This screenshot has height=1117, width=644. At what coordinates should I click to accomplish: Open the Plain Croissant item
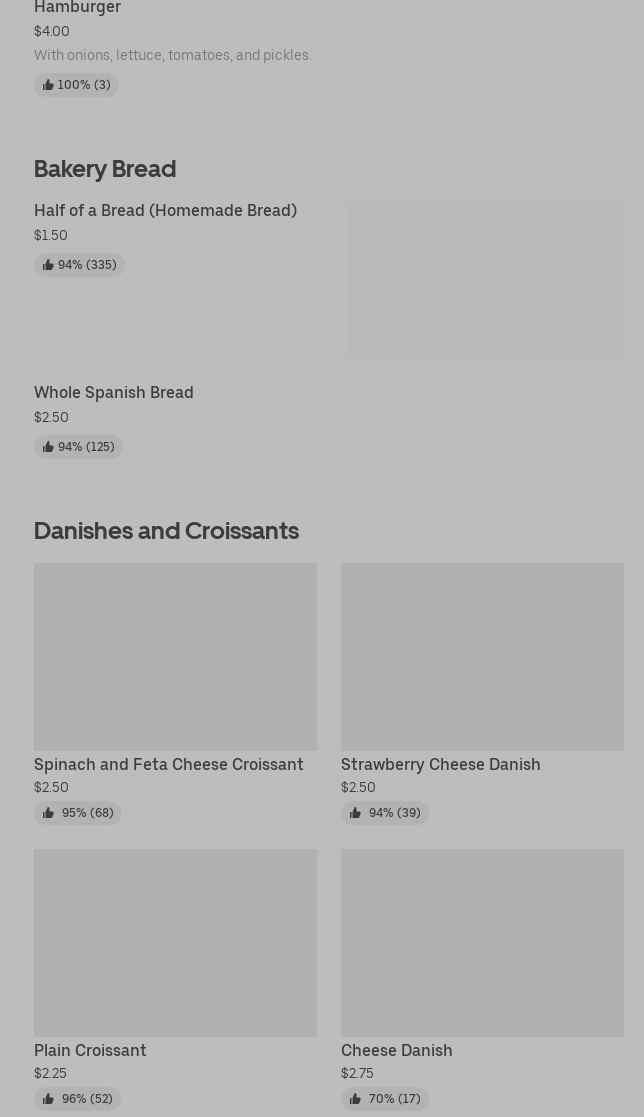pyautogui.click(x=90, y=1050)
